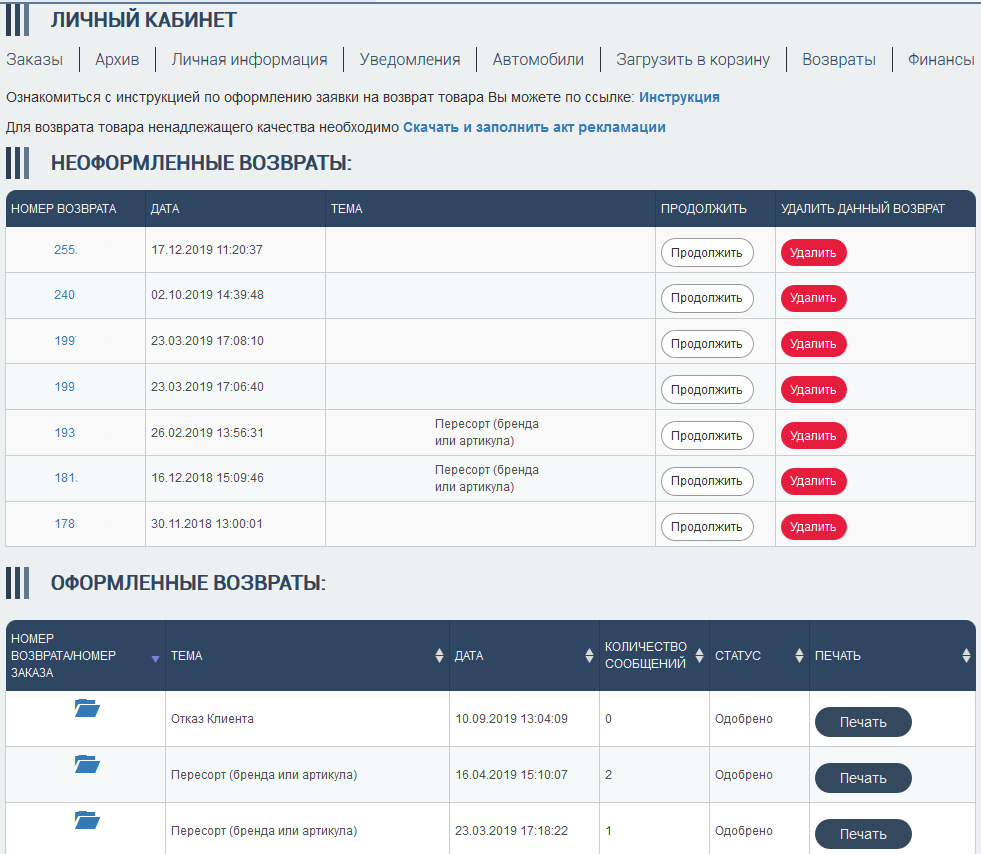Image resolution: width=981 pixels, height=854 pixels.
Task: Sort completed returns by Дата column arrows
Action: point(589,656)
